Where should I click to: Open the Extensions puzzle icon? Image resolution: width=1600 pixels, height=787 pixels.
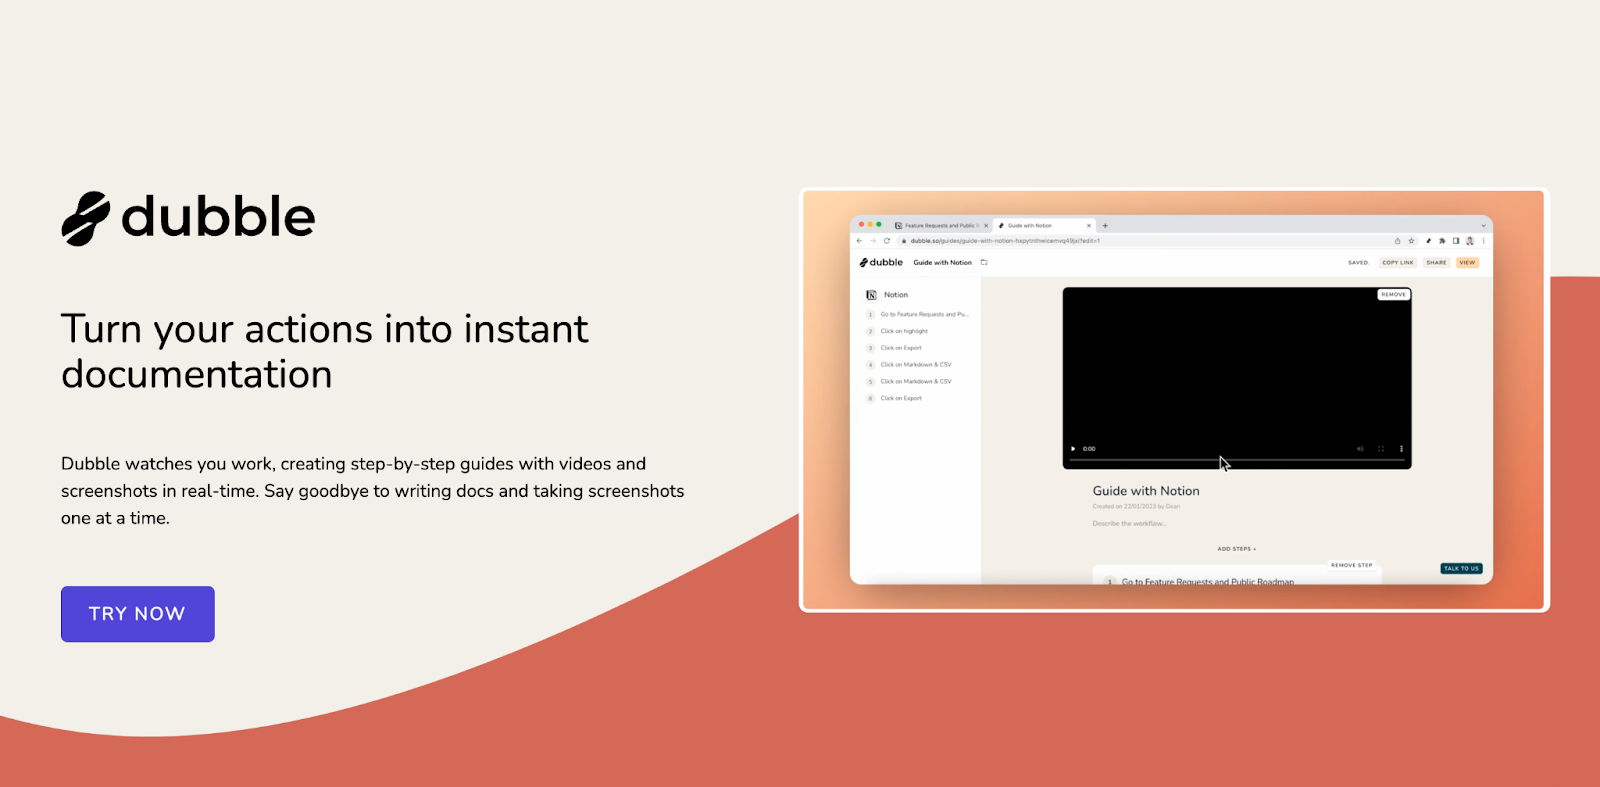(1442, 241)
